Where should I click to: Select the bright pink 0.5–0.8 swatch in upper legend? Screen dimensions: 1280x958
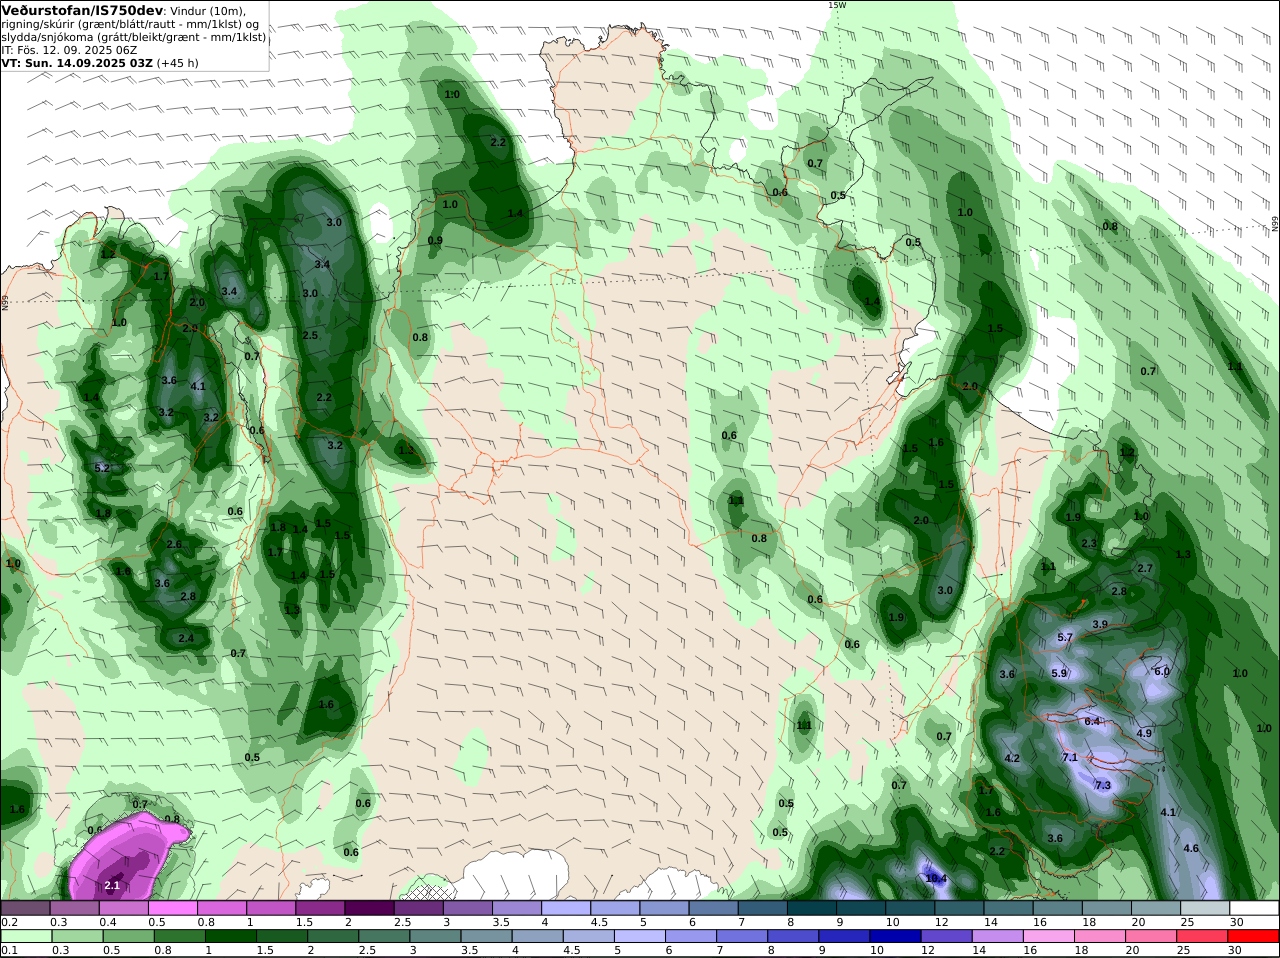tap(172, 908)
